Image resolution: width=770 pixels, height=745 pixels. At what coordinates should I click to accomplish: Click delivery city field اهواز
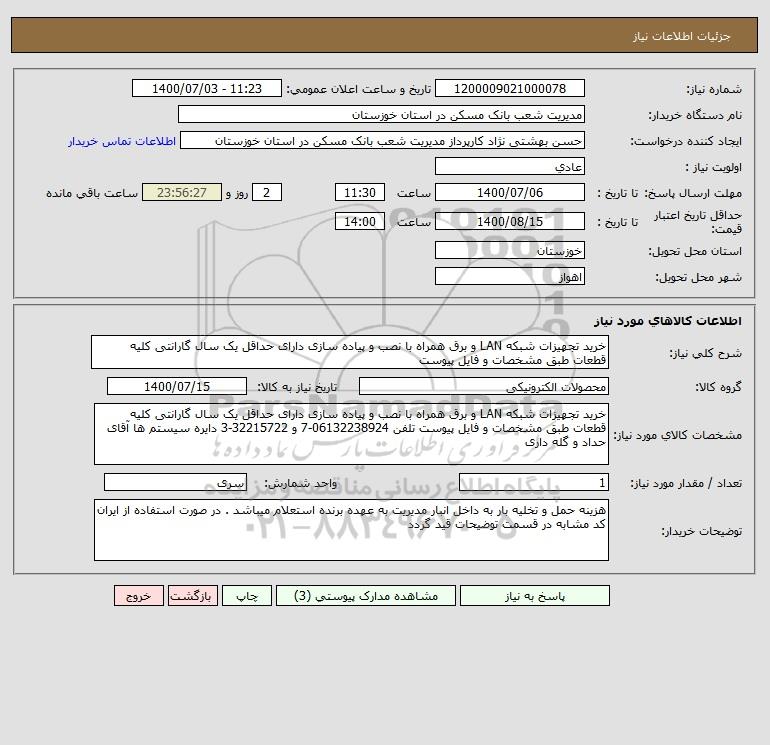point(510,276)
